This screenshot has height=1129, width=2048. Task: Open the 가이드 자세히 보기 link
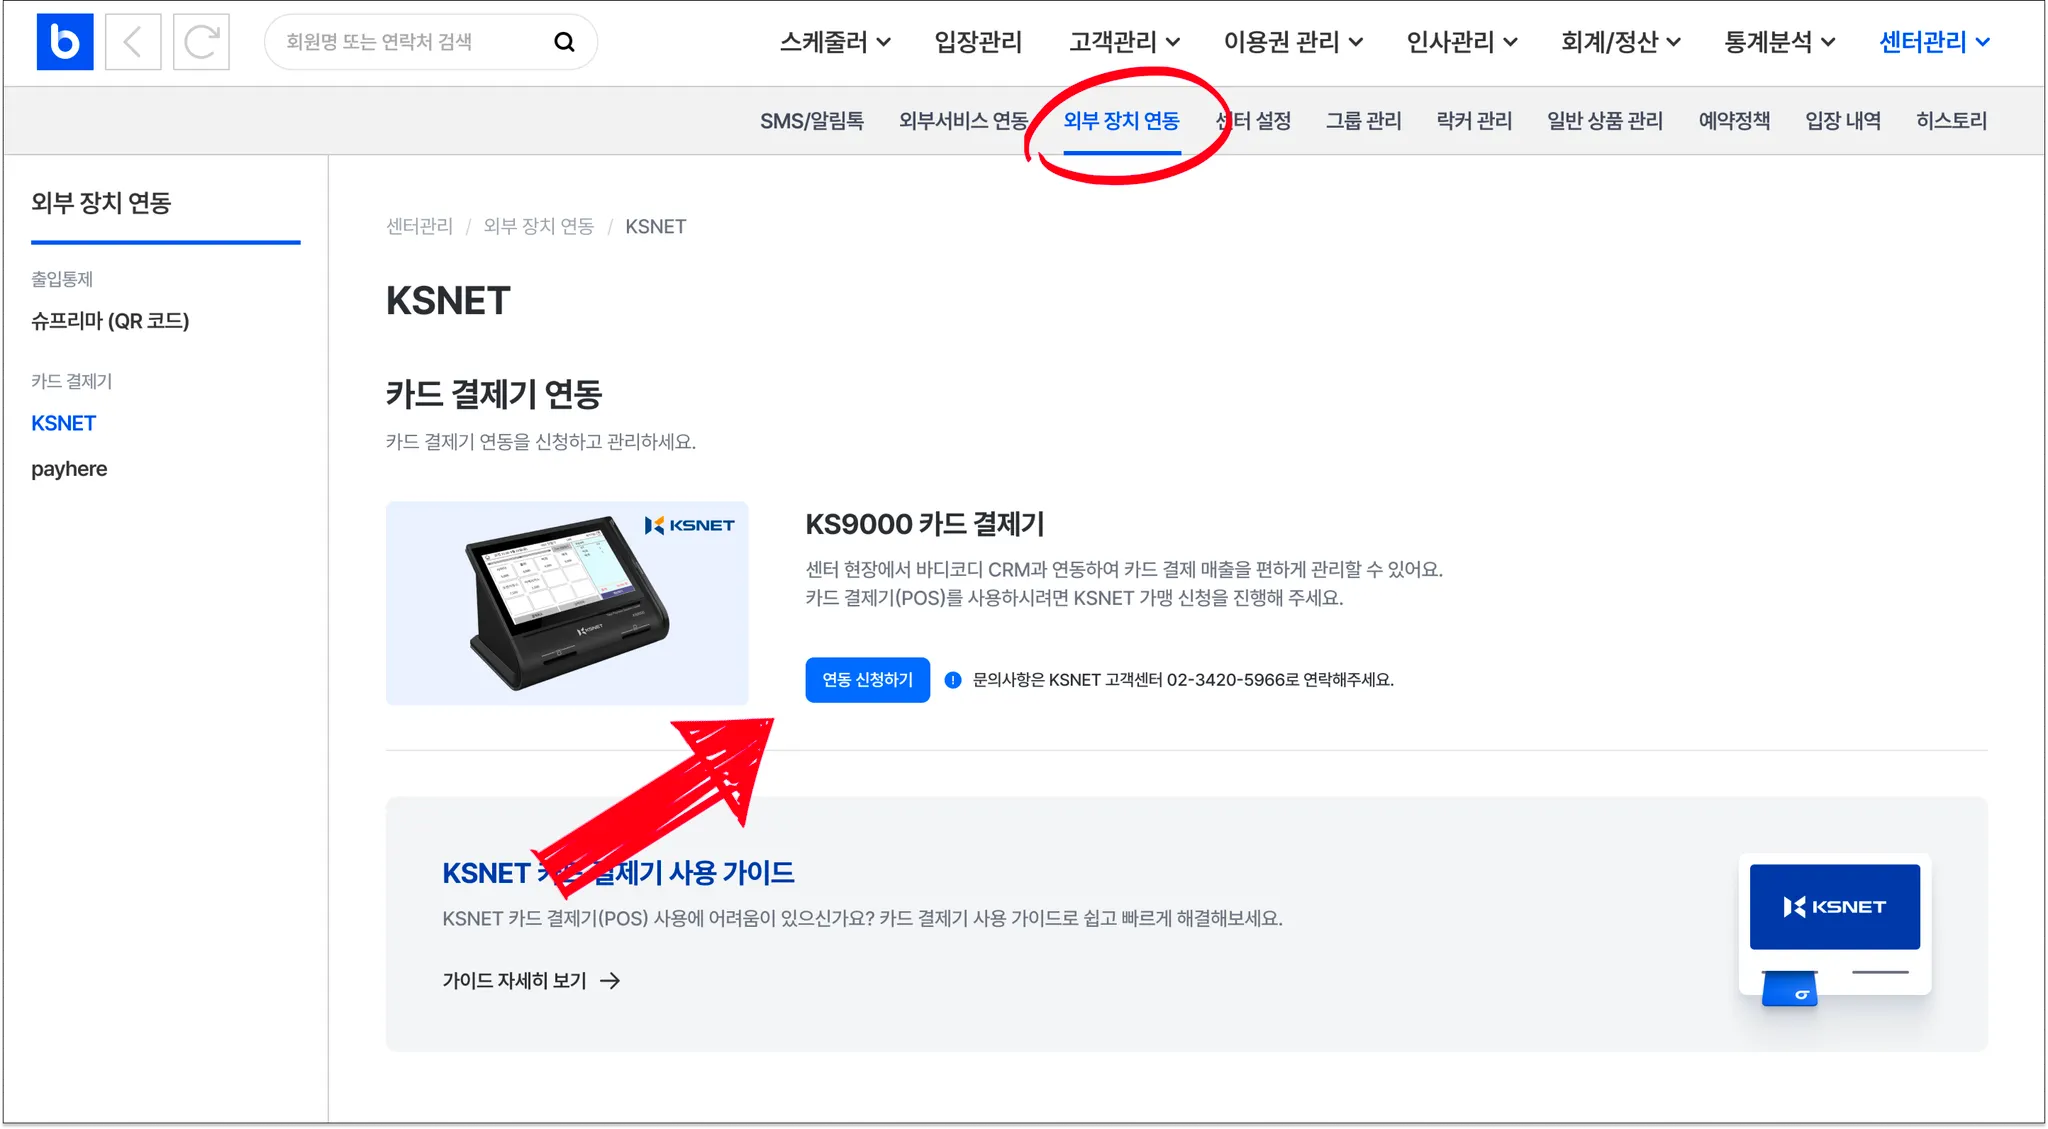click(515, 981)
